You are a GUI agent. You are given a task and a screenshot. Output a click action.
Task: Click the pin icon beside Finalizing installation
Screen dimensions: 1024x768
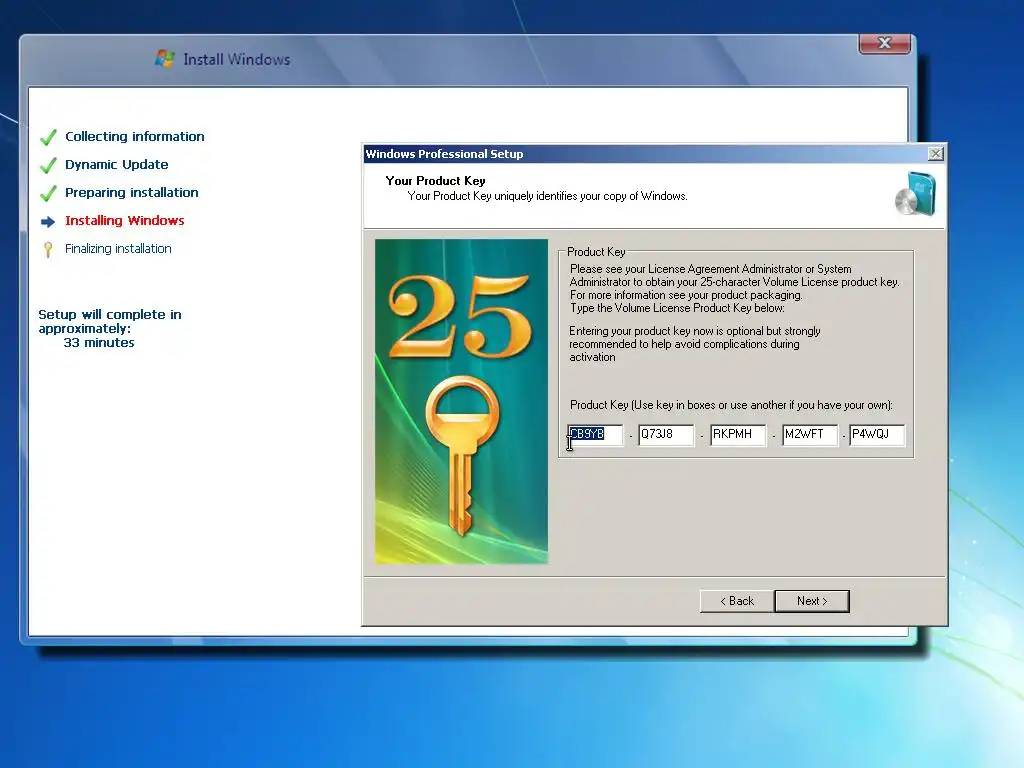coord(48,249)
